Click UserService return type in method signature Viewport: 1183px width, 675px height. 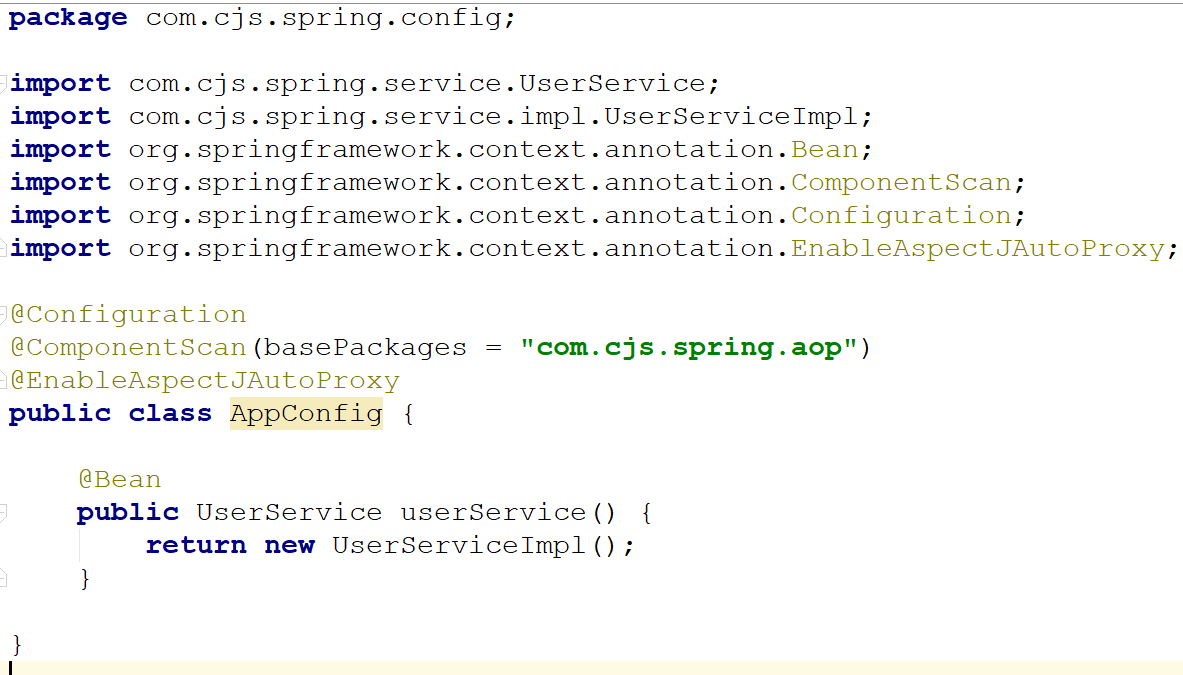click(288, 512)
